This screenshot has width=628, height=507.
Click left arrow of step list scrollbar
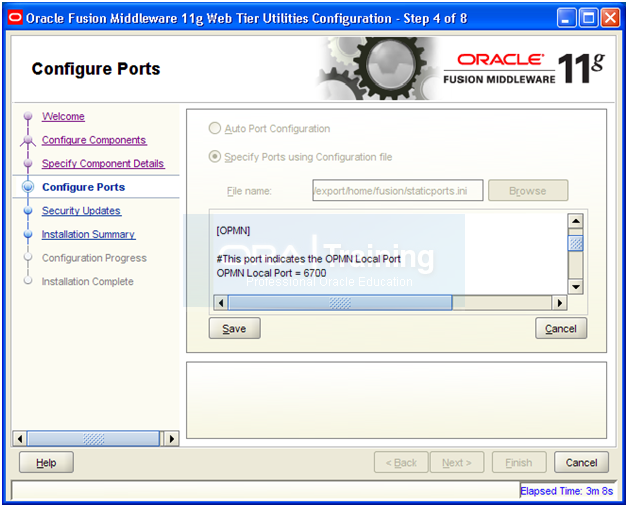20,439
